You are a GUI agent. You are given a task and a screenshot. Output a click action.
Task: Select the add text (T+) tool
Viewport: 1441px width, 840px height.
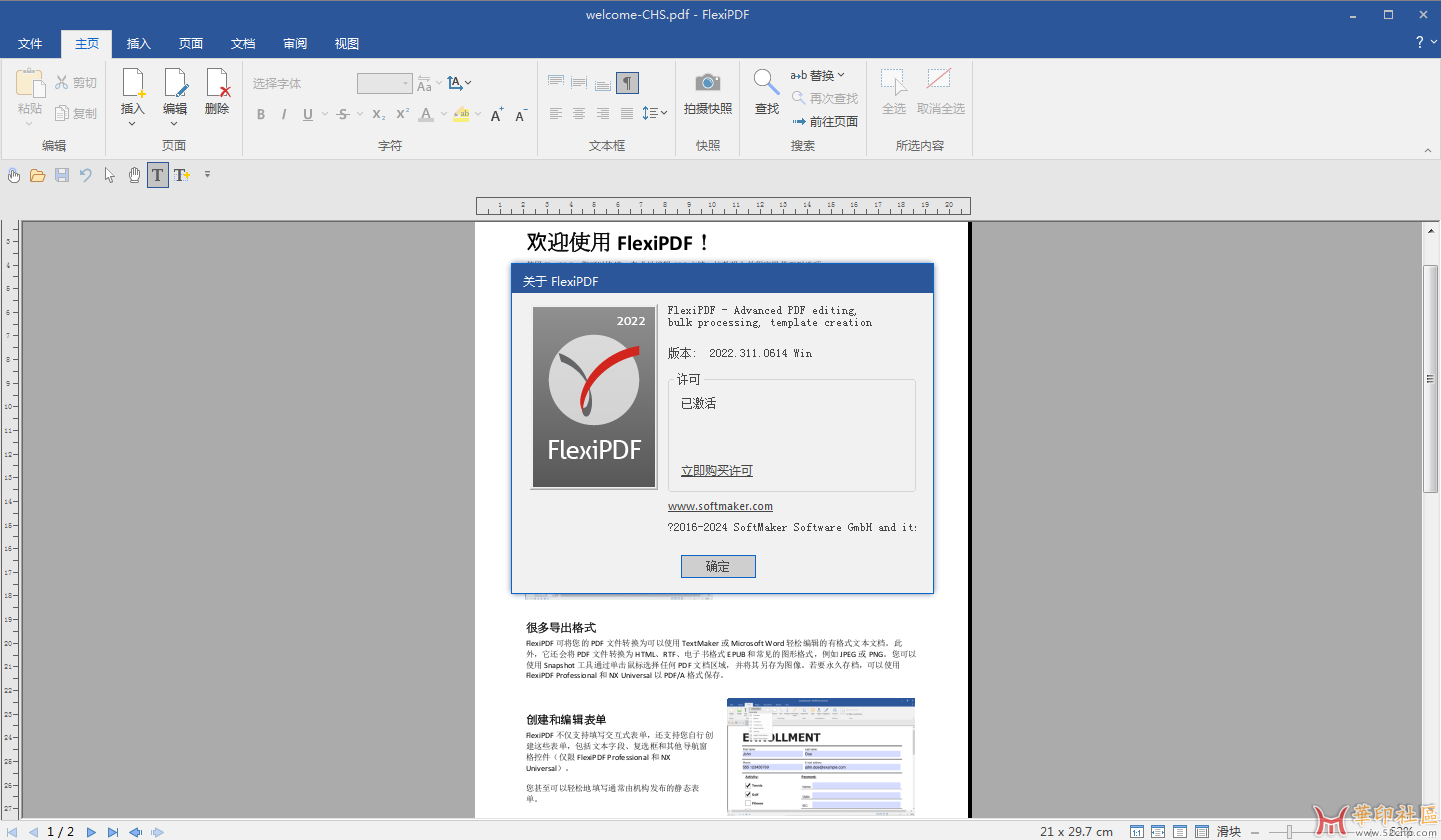click(x=182, y=176)
